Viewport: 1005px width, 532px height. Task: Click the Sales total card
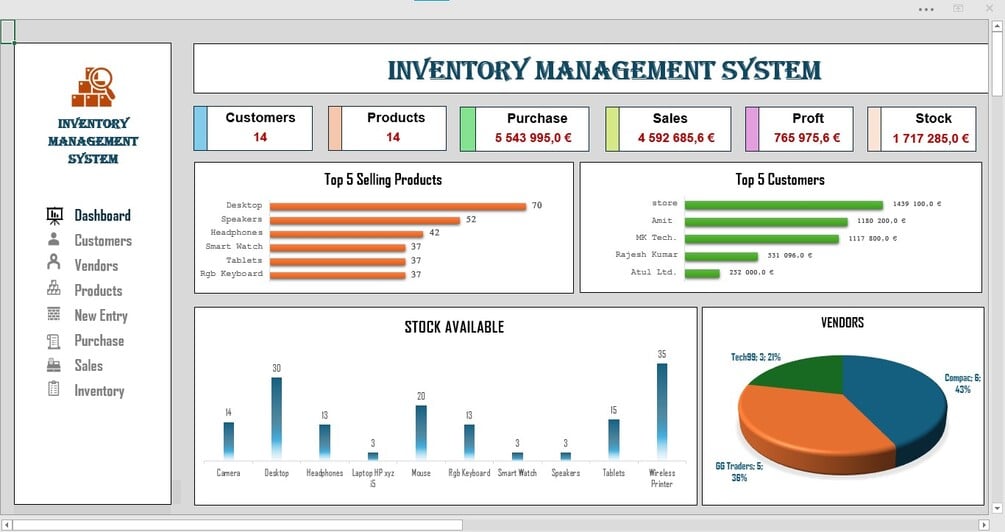pos(668,129)
